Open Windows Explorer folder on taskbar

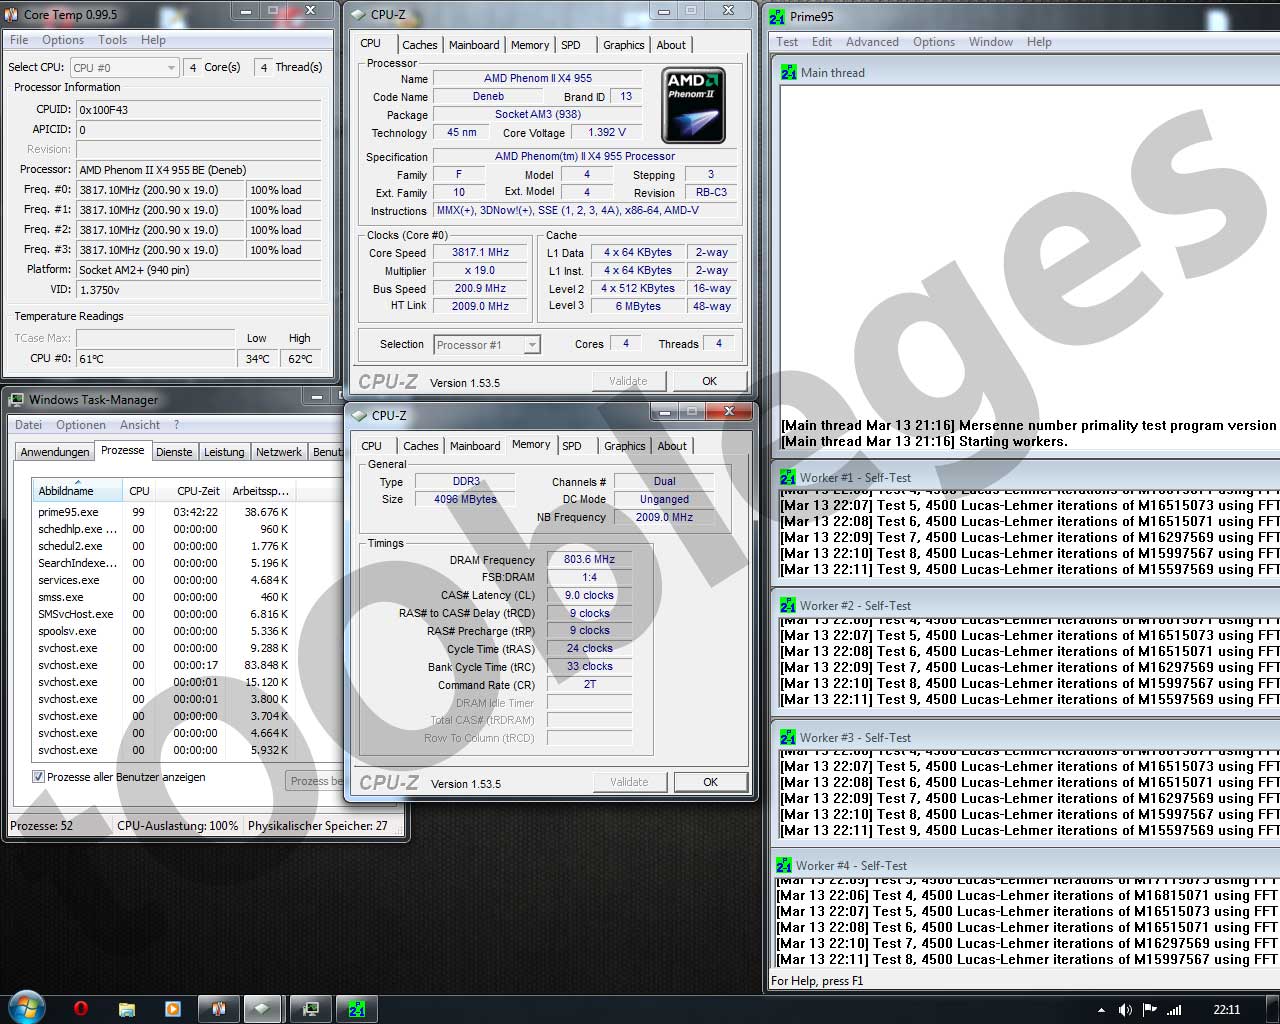click(127, 1009)
